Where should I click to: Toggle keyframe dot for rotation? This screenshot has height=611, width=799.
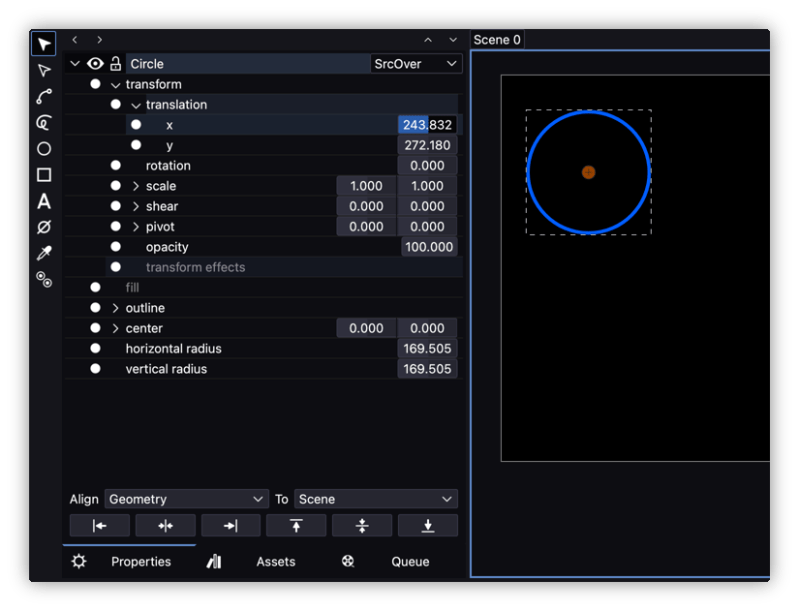point(116,166)
